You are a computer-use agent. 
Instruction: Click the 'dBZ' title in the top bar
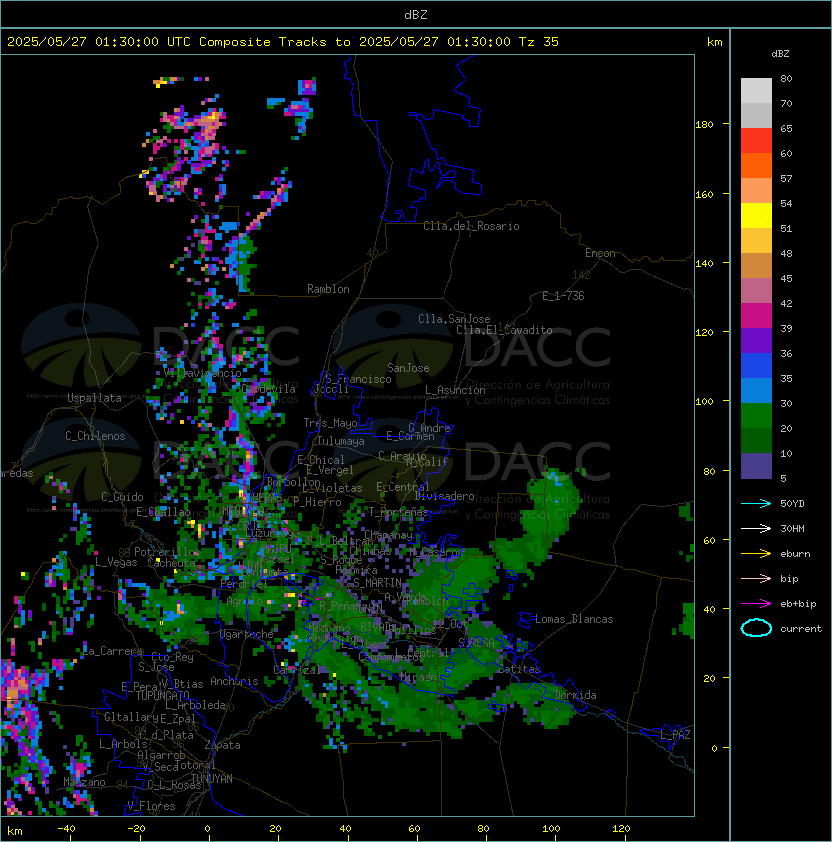[416, 14]
